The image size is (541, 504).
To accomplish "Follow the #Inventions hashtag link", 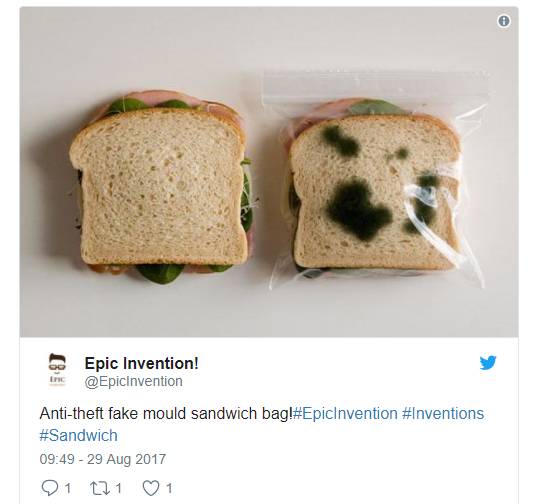I will pos(443,413).
